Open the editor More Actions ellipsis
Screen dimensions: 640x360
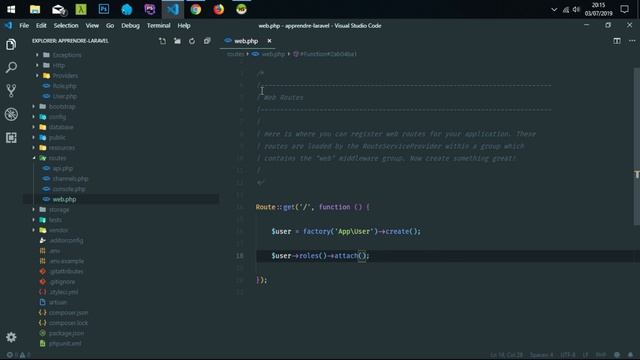click(632, 41)
